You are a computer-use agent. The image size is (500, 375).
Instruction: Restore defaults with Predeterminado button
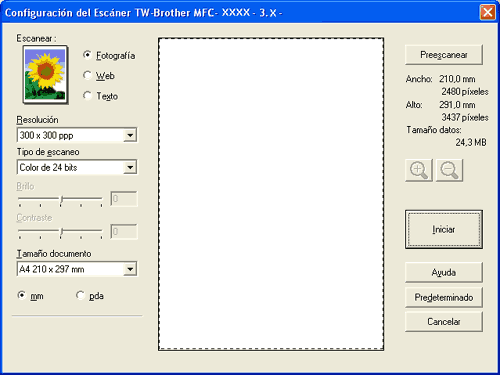coord(444,297)
